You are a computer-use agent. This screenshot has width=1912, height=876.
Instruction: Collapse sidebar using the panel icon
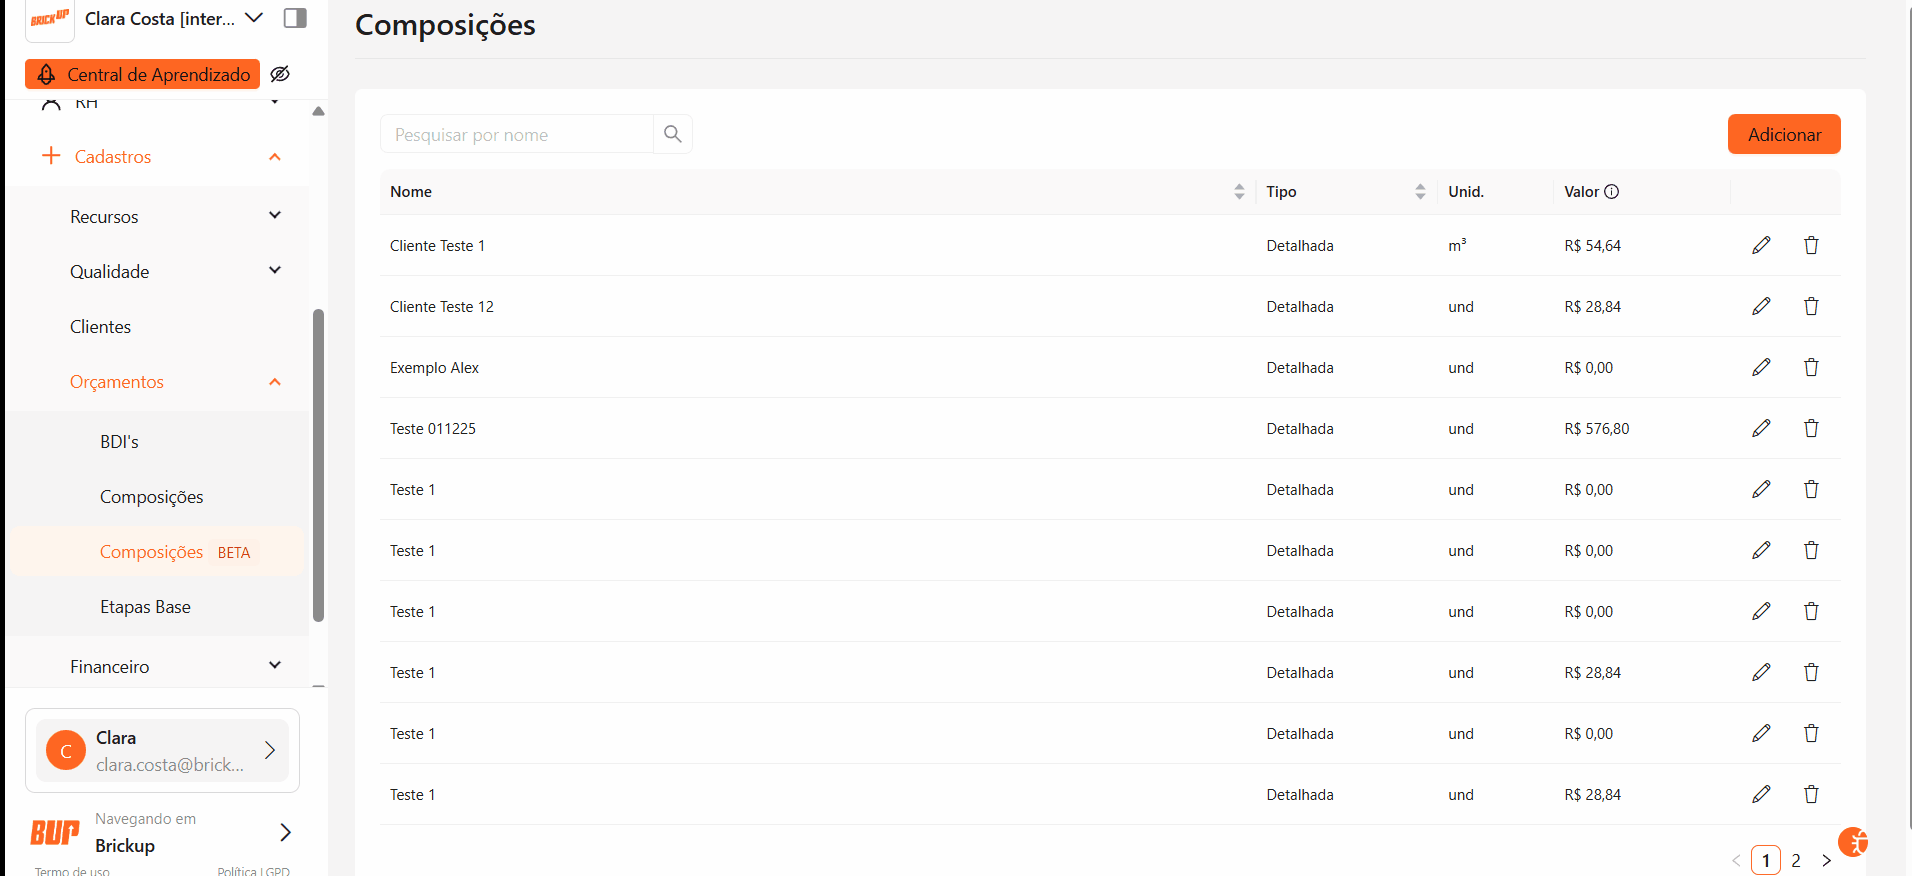pos(295,18)
